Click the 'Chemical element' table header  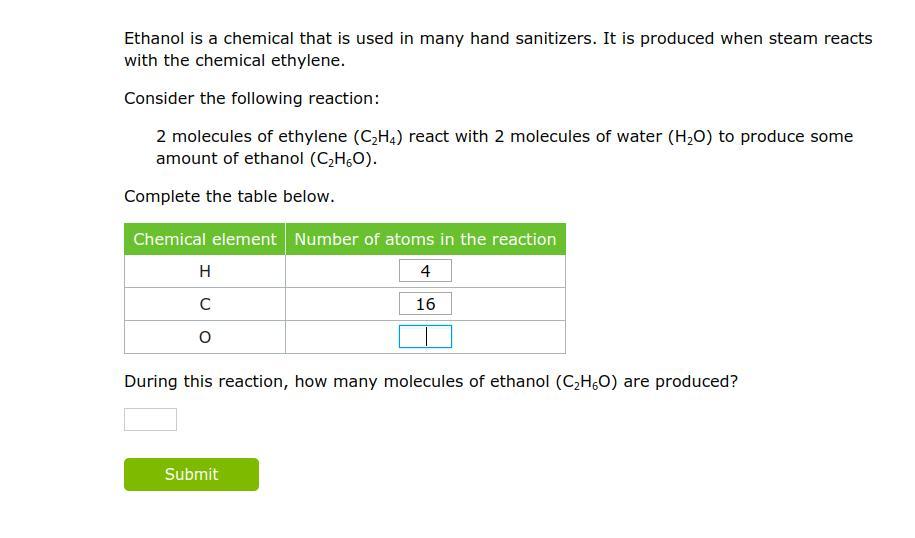pos(205,239)
